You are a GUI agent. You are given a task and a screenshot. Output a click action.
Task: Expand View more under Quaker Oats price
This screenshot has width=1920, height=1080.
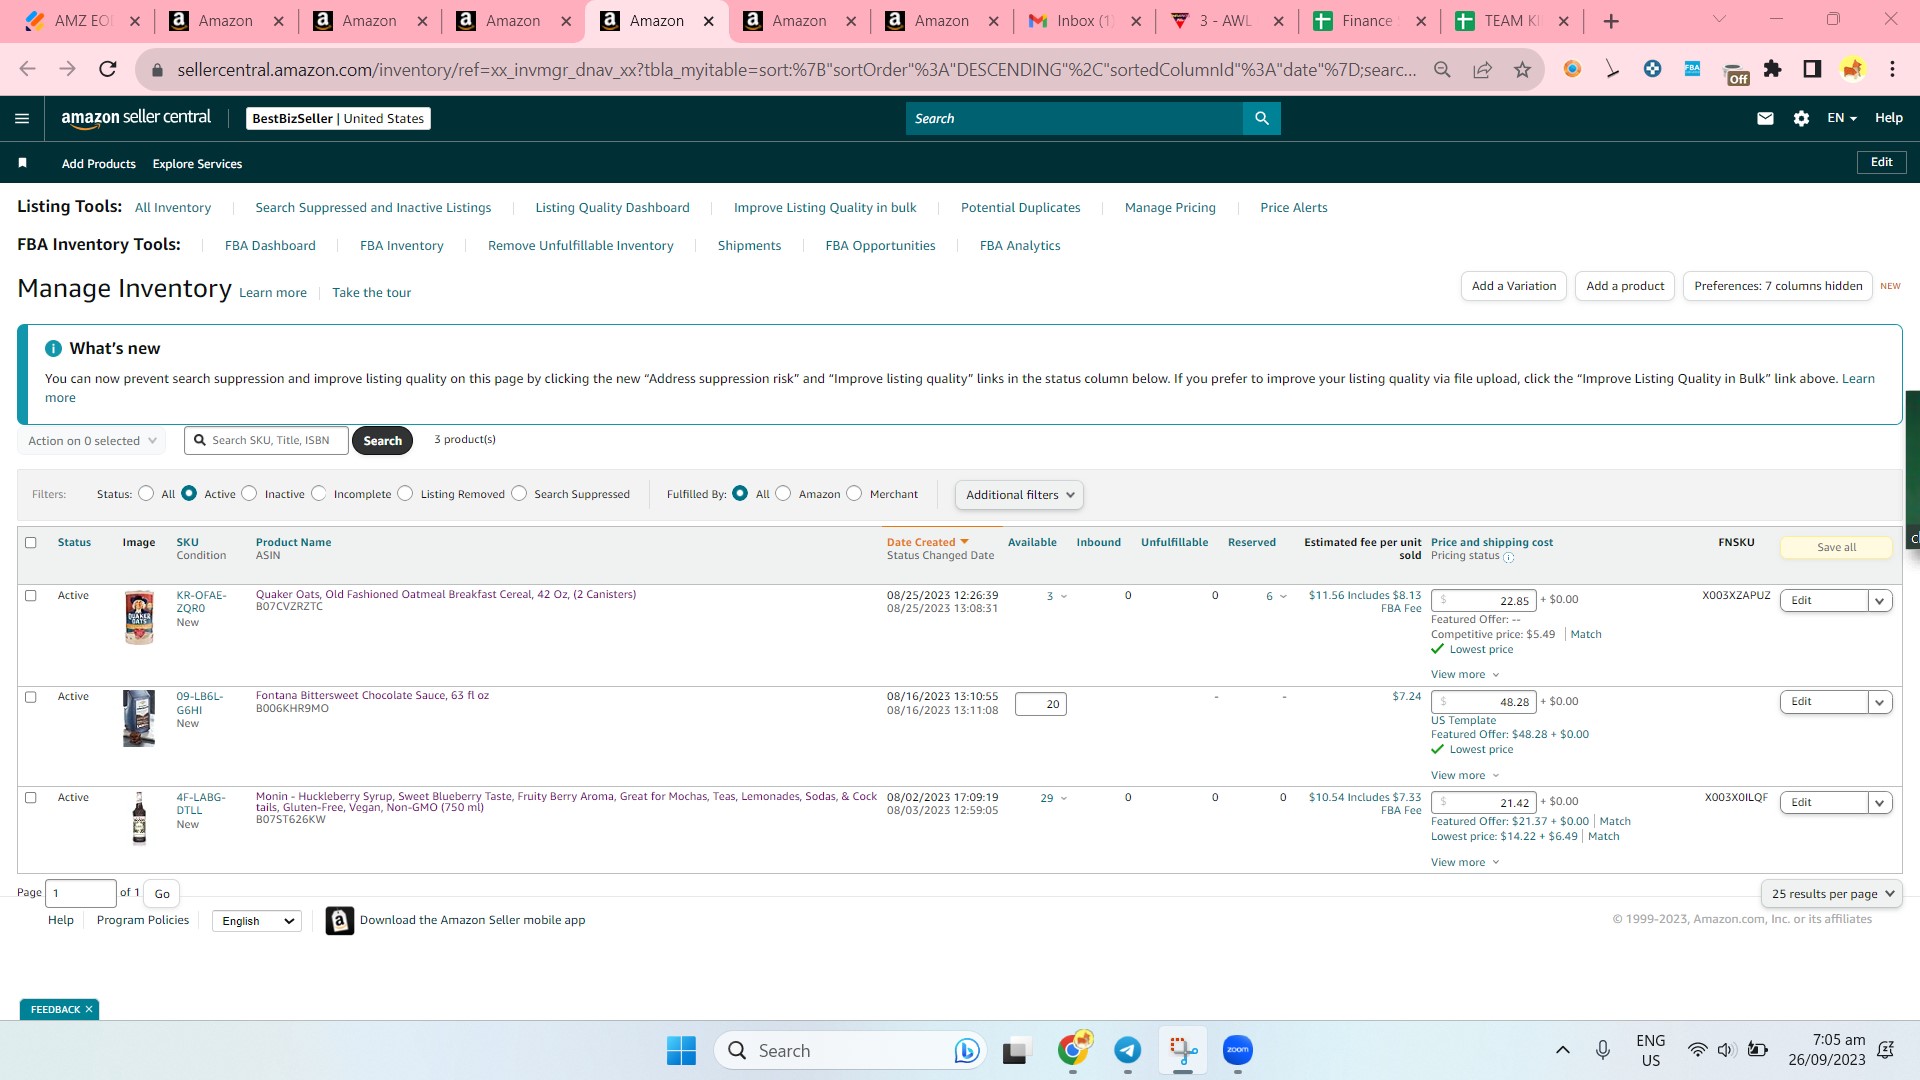(1465, 675)
